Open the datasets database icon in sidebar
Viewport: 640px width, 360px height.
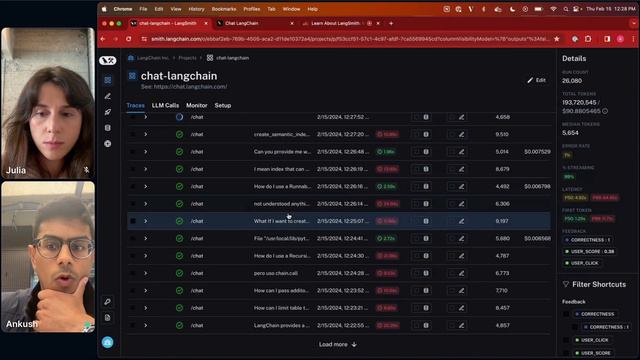(x=108, y=128)
